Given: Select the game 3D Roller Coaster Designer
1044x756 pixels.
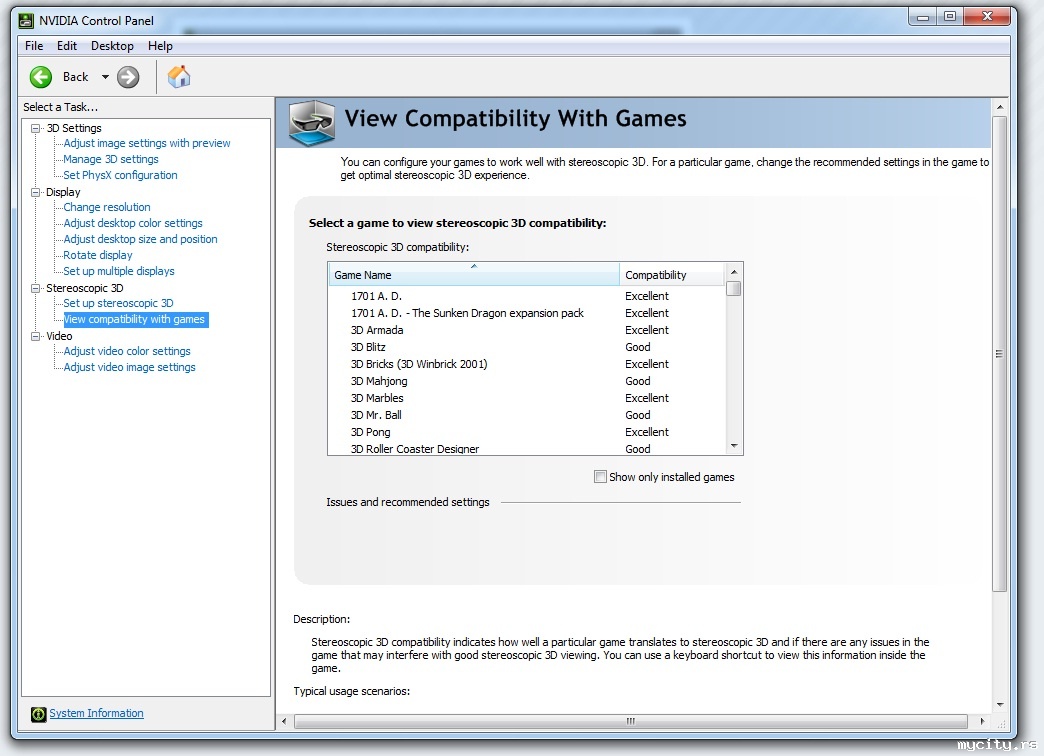Looking at the screenshot, I should (x=526, y=448).
